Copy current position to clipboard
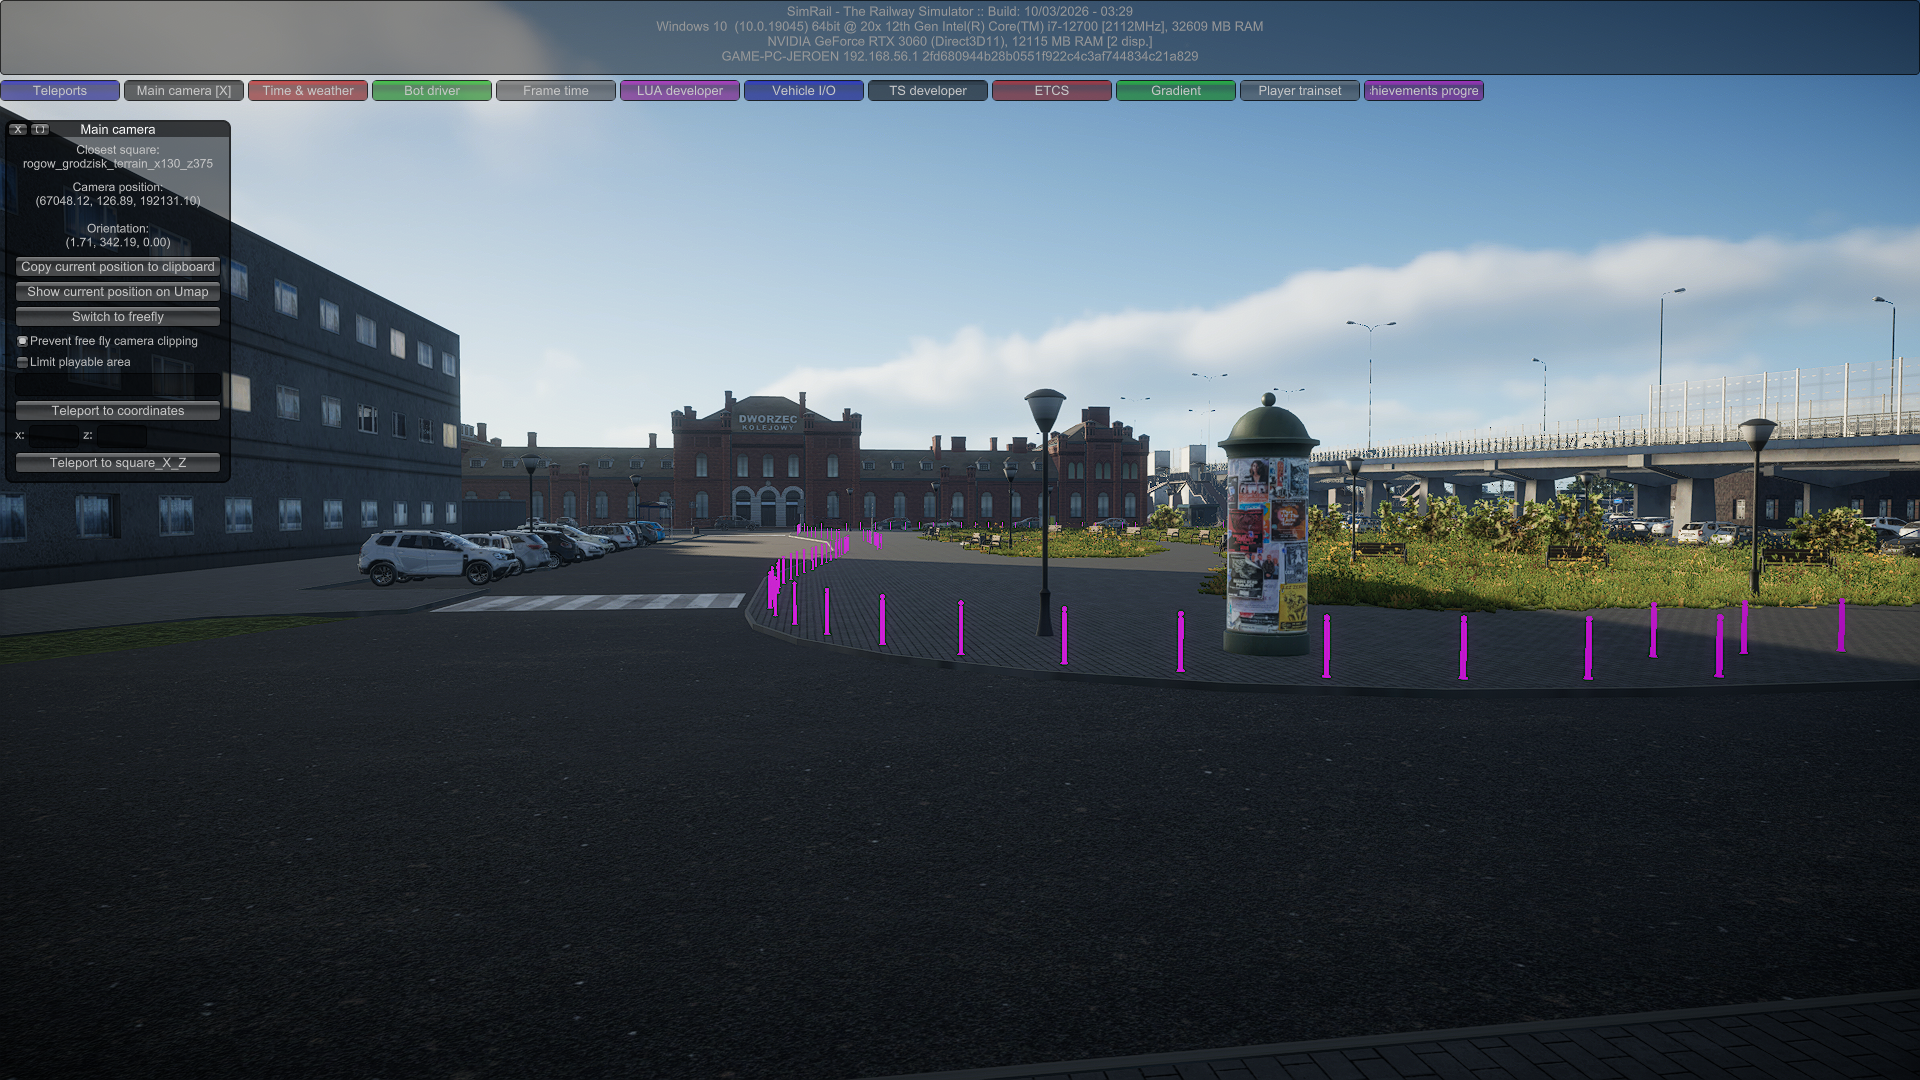The height and width of the screenshot is (1080, 1920). [118, 267]
